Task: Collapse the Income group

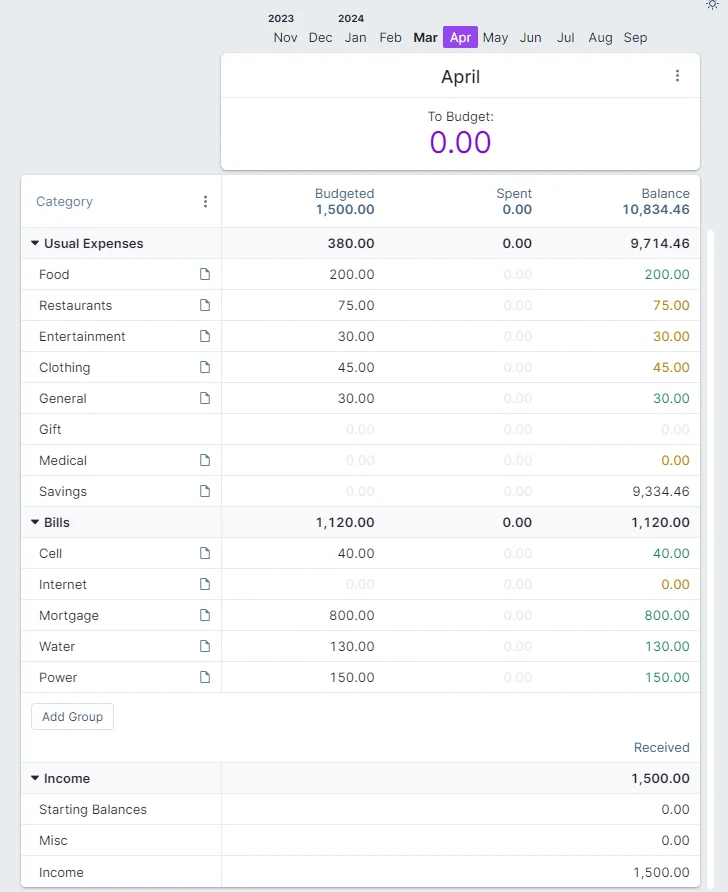Action: coord(35,778)
